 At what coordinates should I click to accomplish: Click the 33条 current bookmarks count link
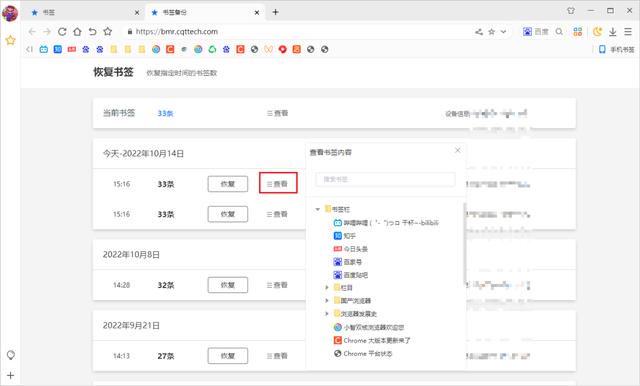tap(165, 113)
